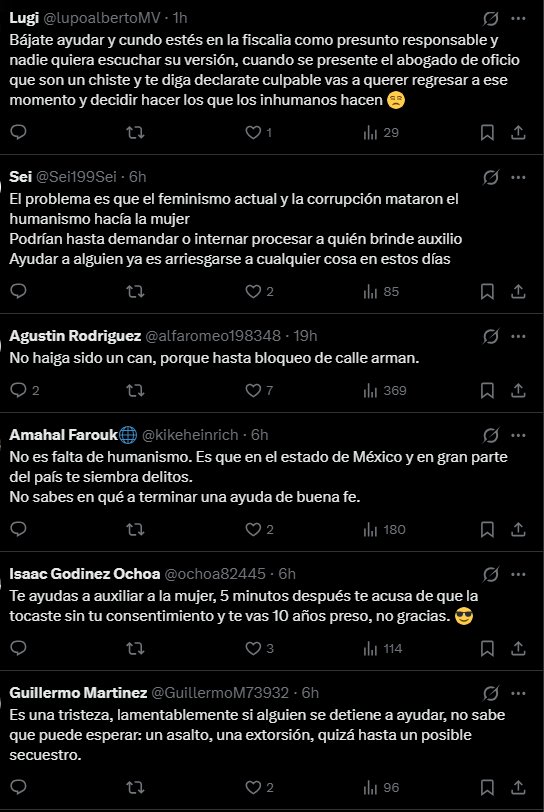Open more options on Guillermo Martinez's tweet
Viewport: 544px width, 812px height.
(518, 693)
